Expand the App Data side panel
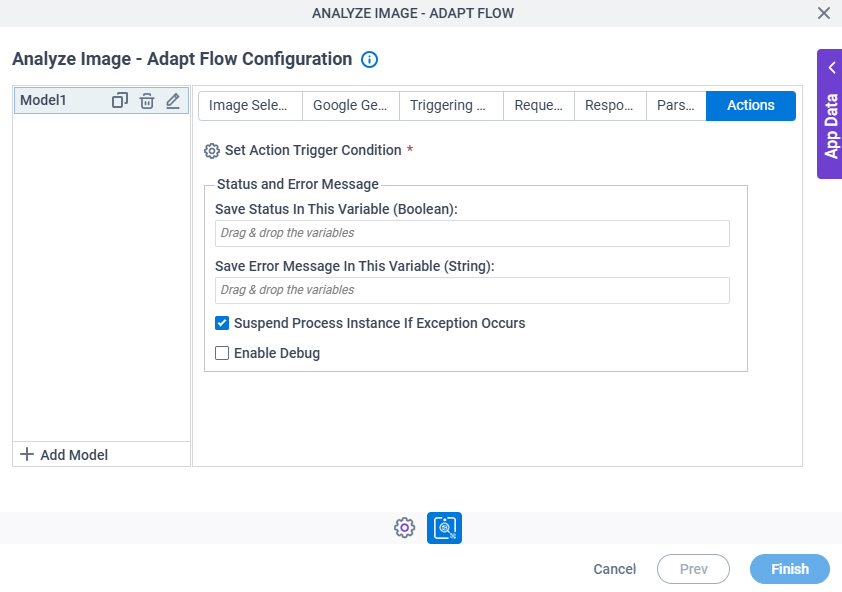The height and width of the screenshot is (592, 842). [830, 114]
